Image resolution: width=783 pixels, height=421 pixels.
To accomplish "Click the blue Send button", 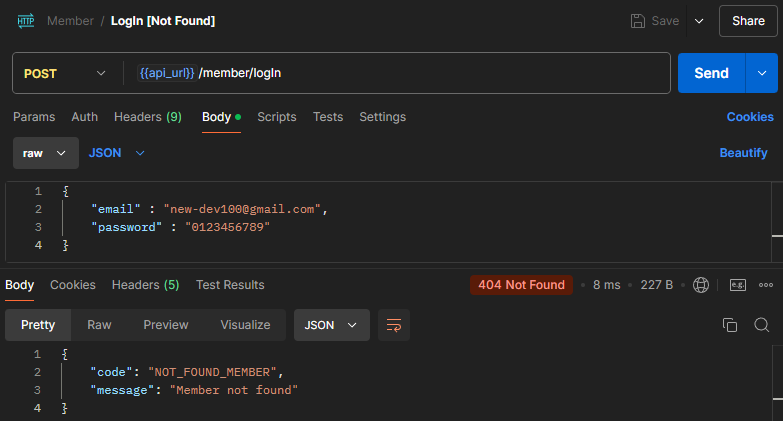I will tap(711, 73).
